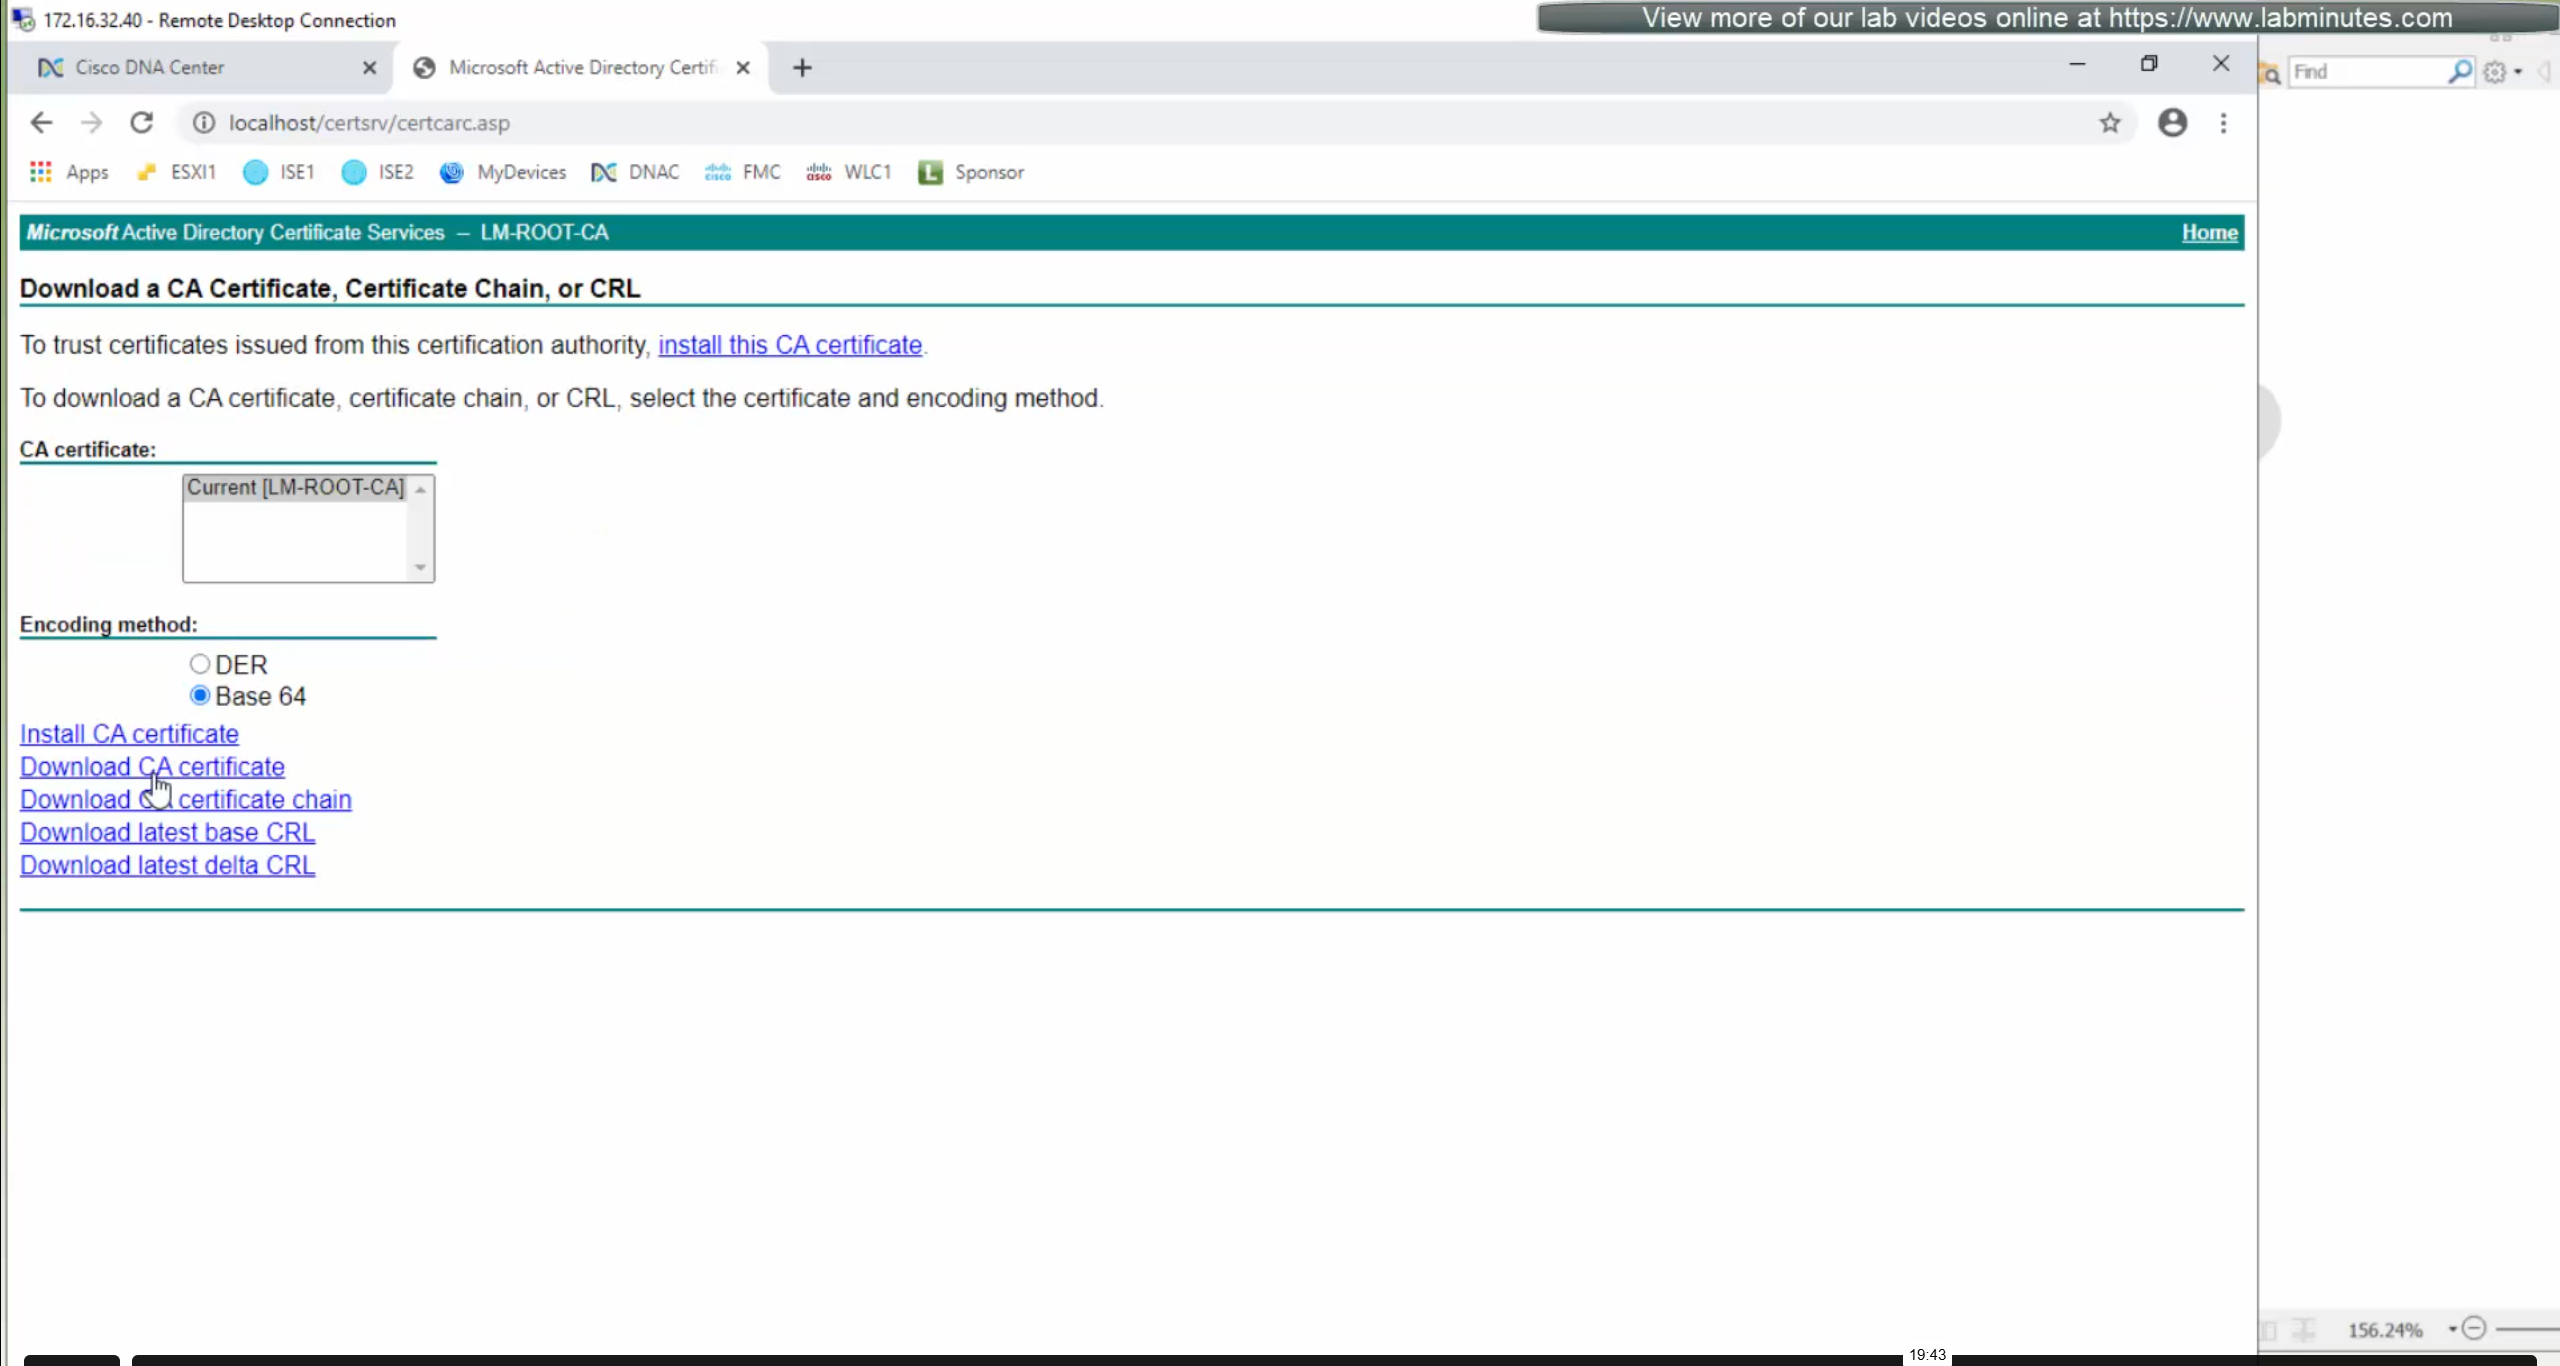Open the Chrome profile avatar icon
This screenshot has height=1366, width=2560.
point(2172,123)
